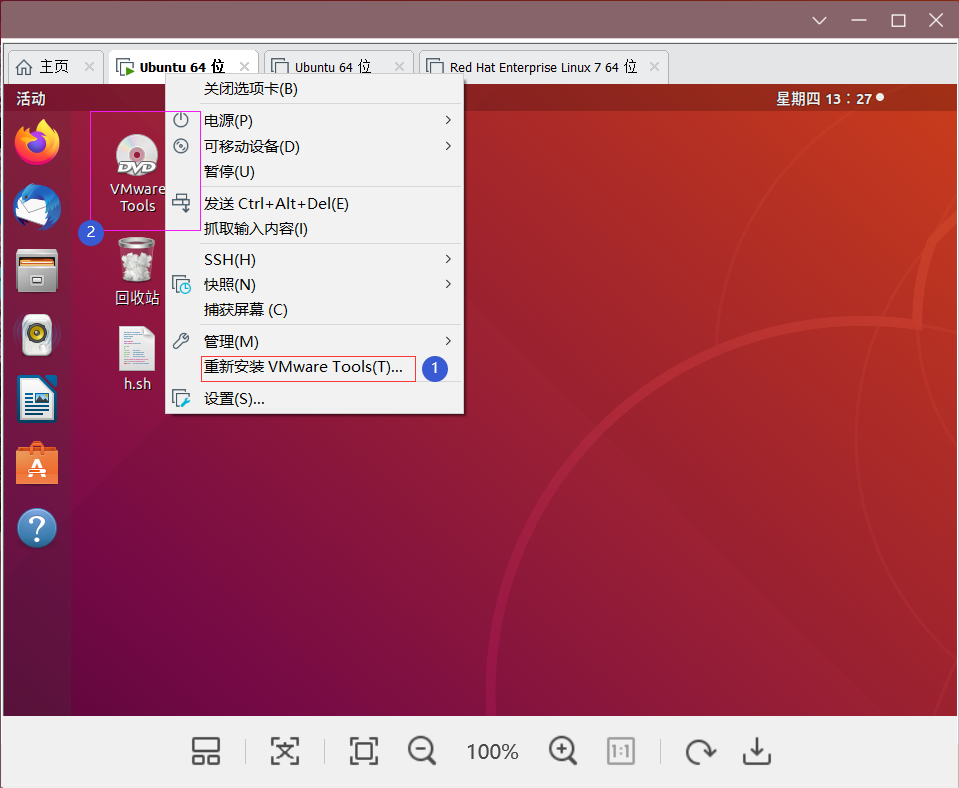This screenshot has width=959, height=788.
Task: Expand the 管理(M) submenu arrow
Action: pyautogui.click(x=448, y=341)
